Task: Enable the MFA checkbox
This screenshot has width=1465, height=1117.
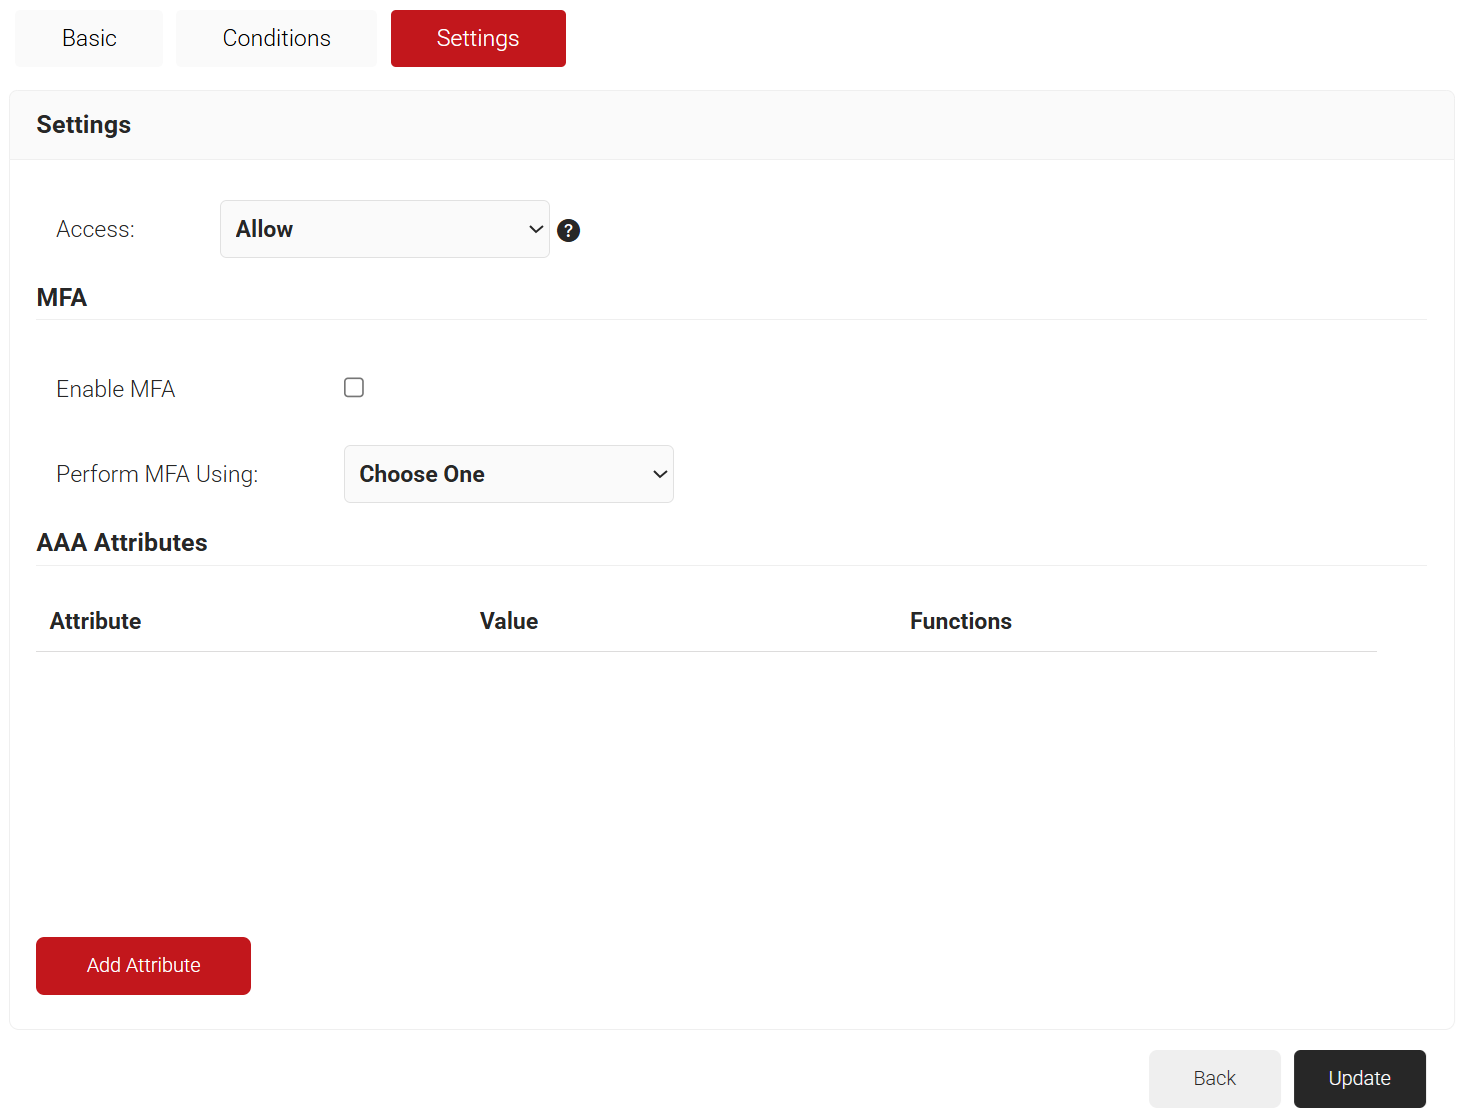Action: 354,387
